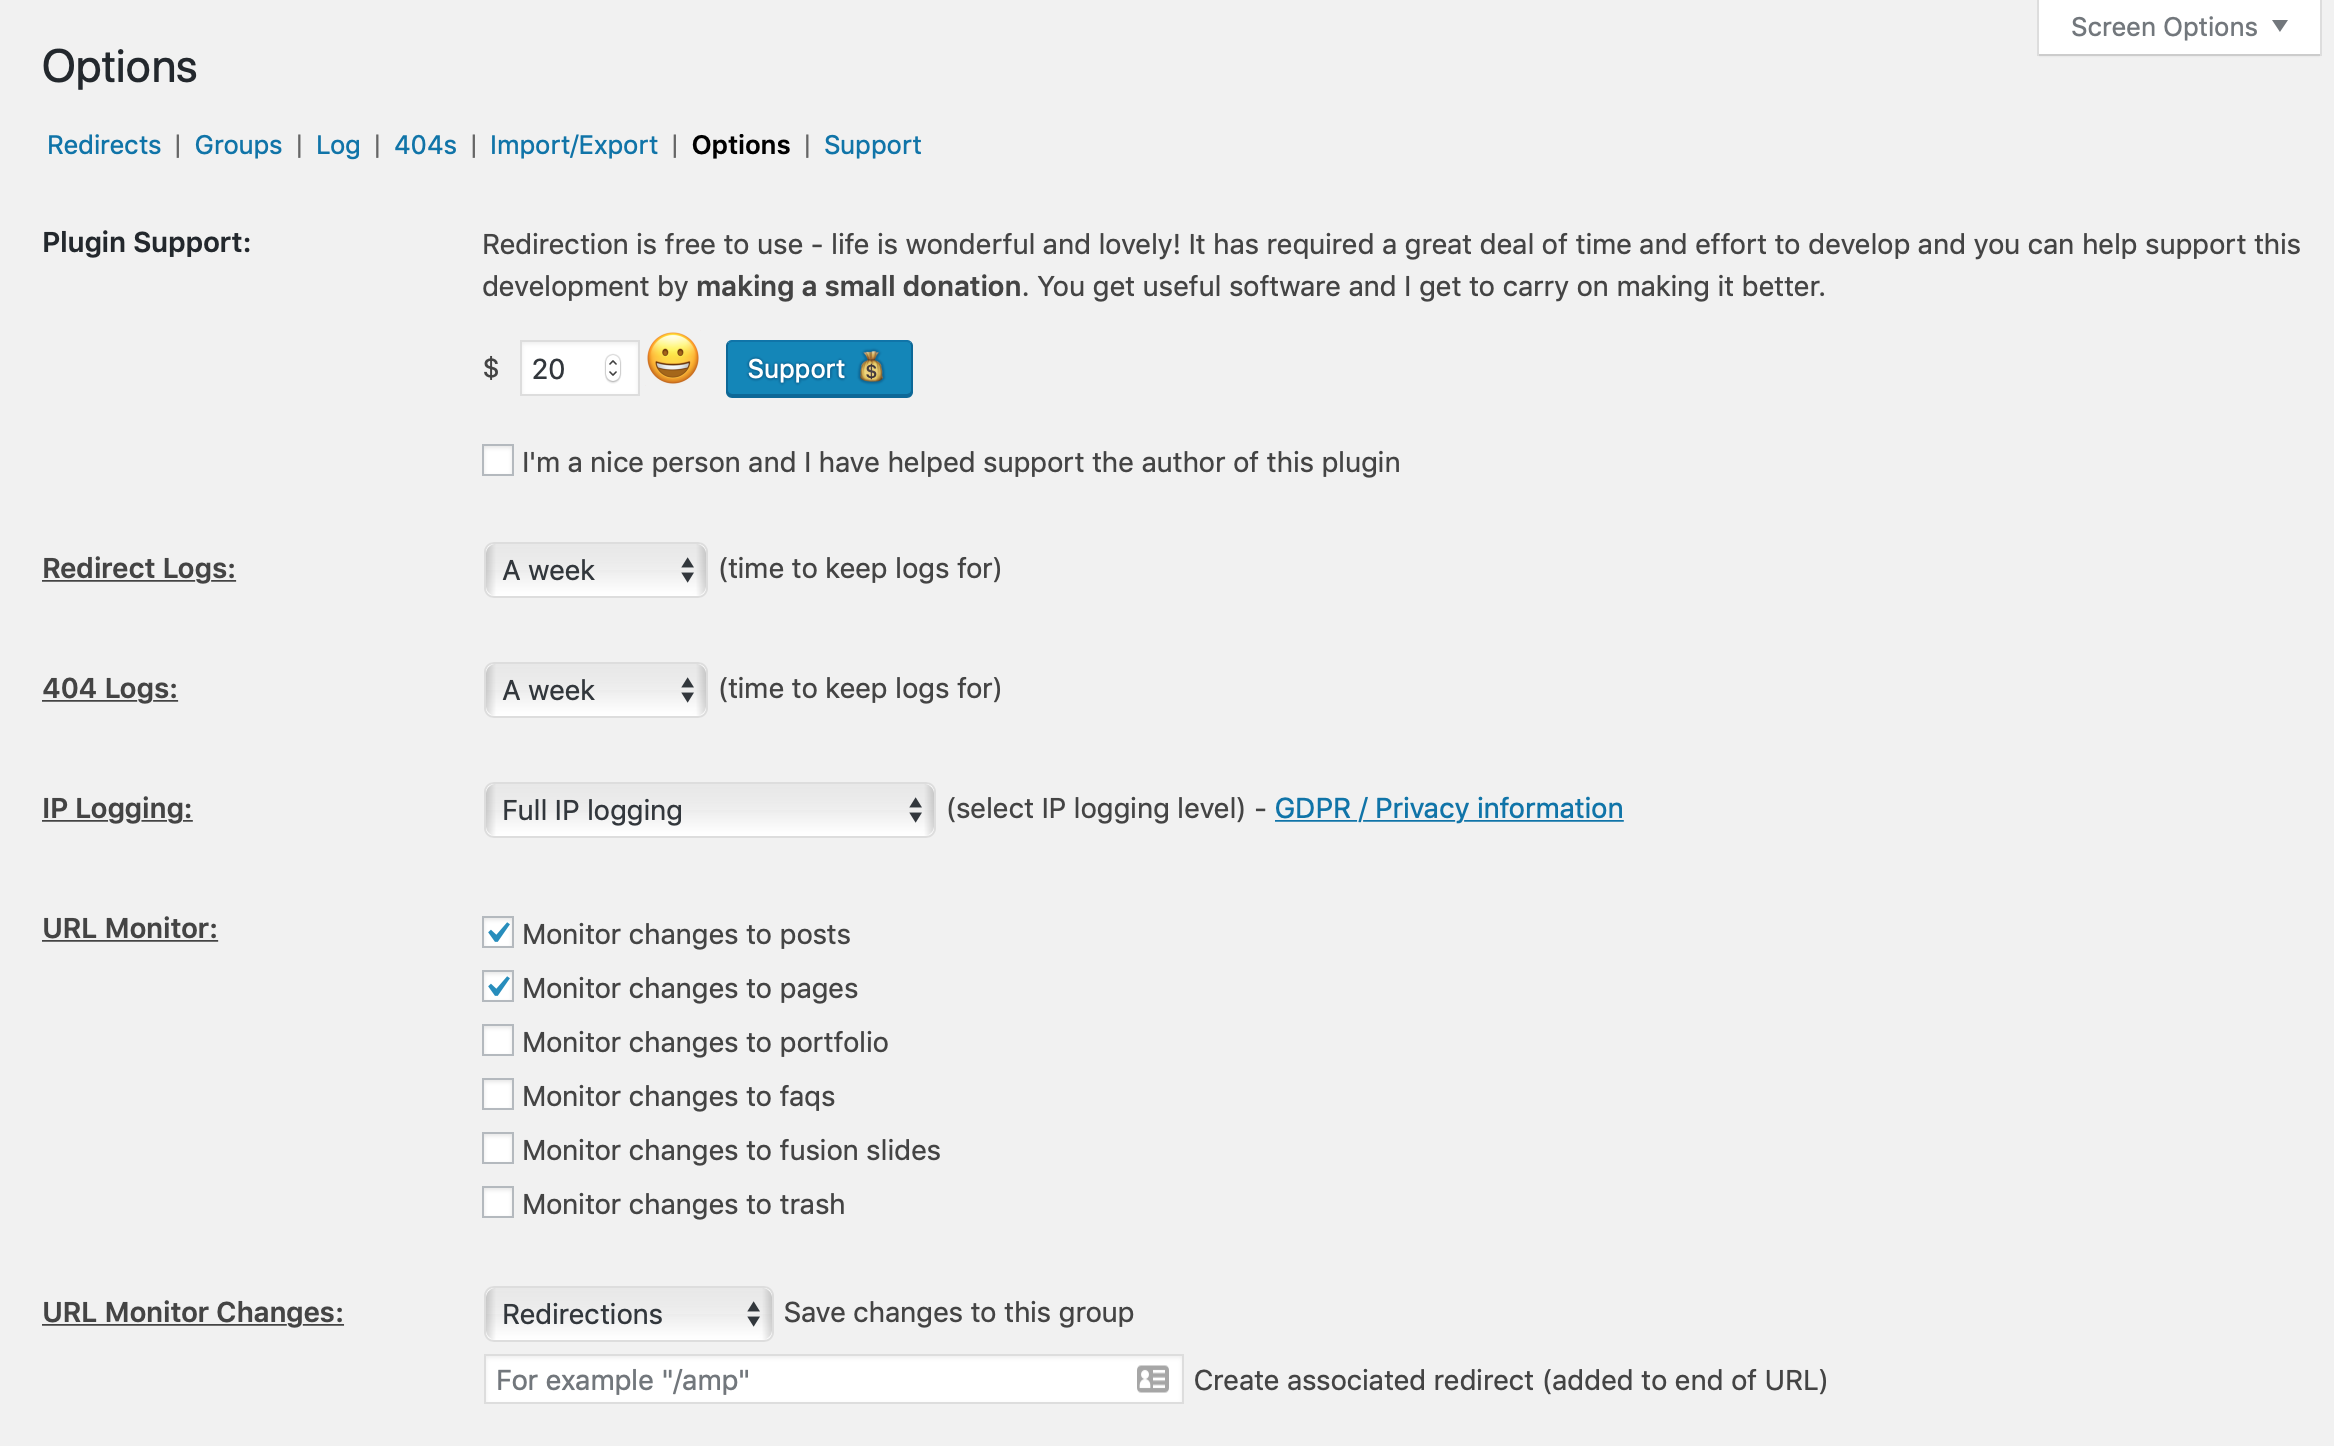Uncheck Monitor changes to posts
The height and width of the screenshot is (1446, 2334).
[498, 932]
